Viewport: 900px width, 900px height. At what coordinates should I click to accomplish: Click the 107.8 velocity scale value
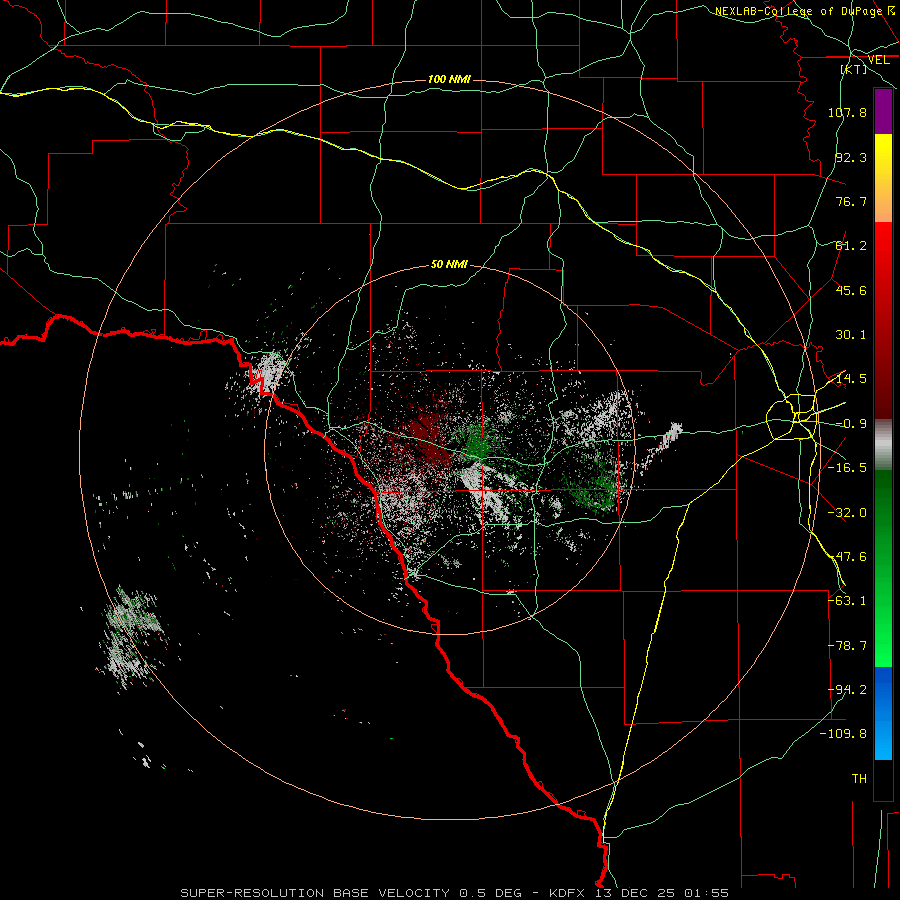tap(847, 112)
